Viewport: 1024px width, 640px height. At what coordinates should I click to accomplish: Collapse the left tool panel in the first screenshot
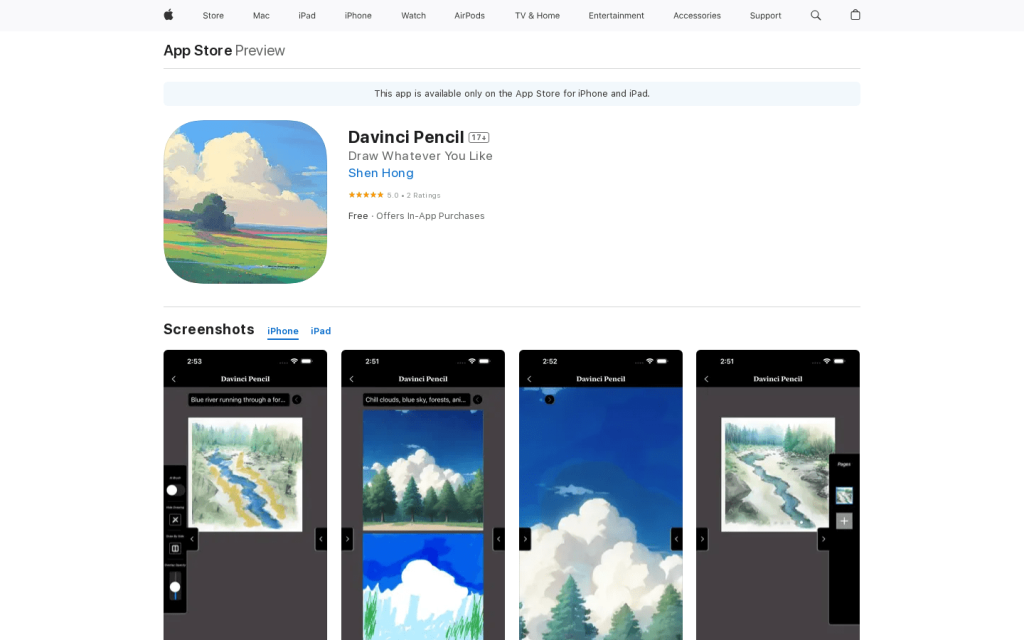tap(192, 539)
